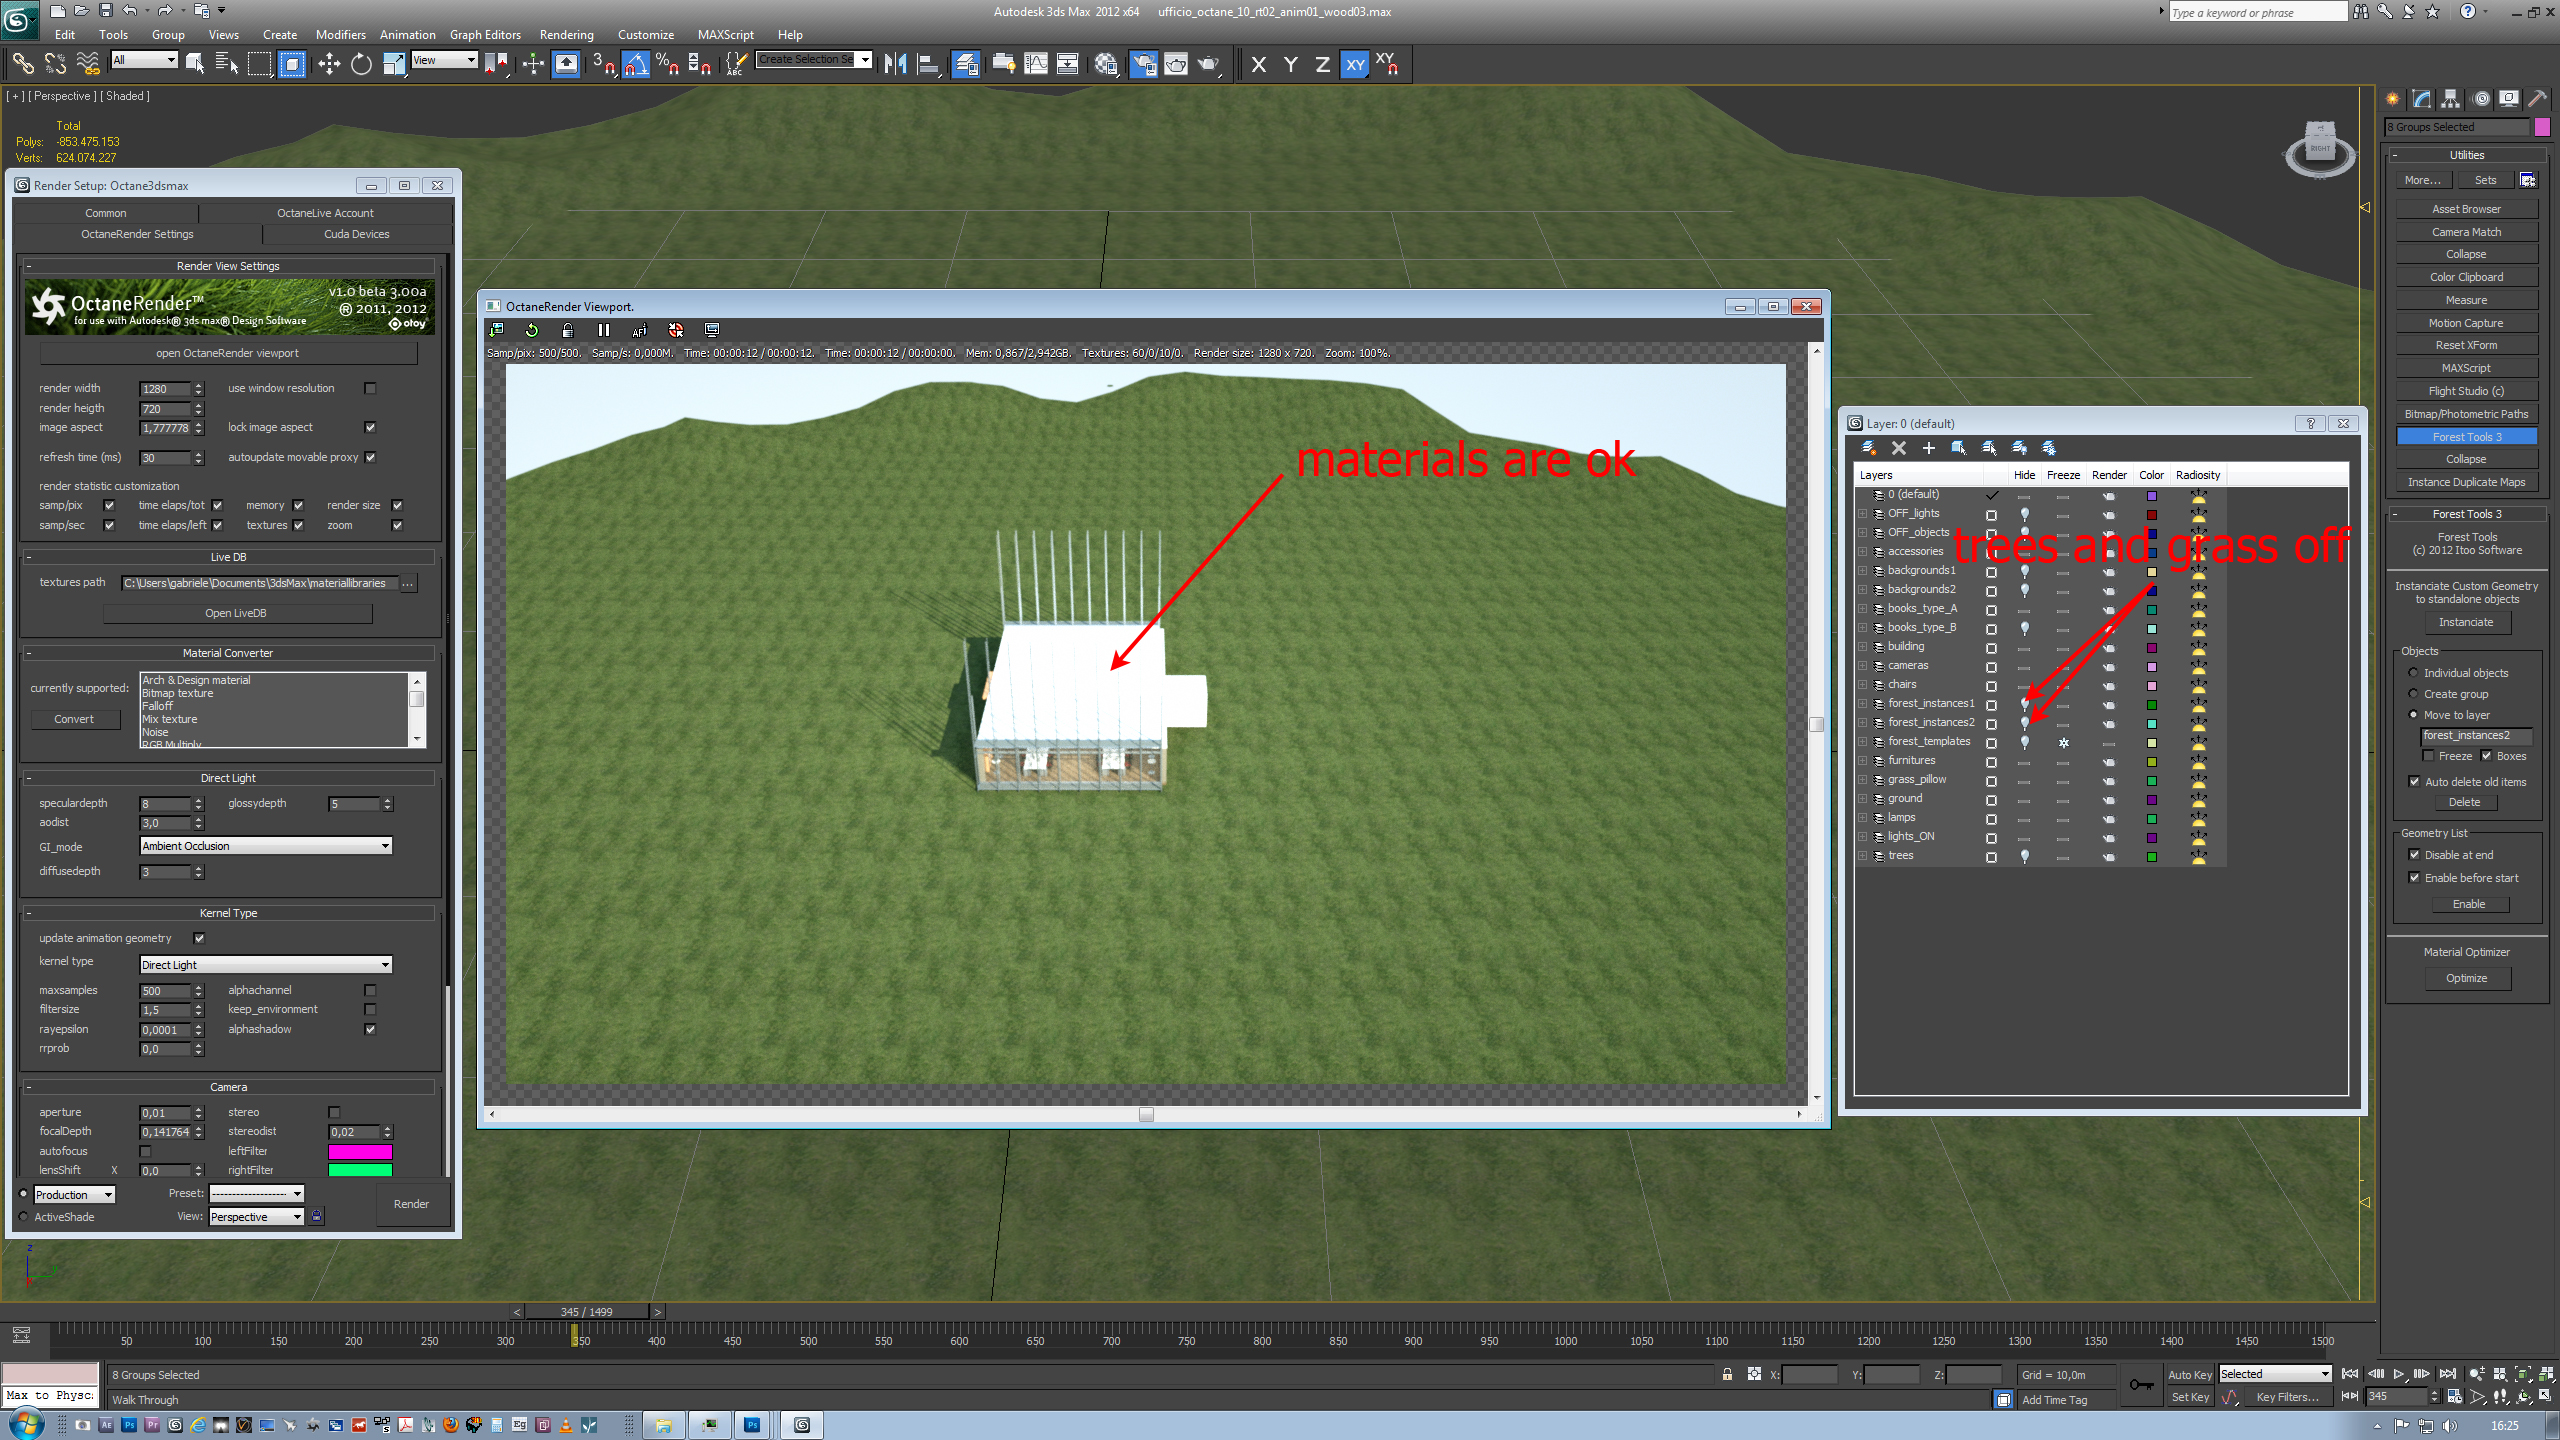Switch to the Cuda Devices tab
Viewport: 2560px width, 1440px height.
click(x=356, y=234)
